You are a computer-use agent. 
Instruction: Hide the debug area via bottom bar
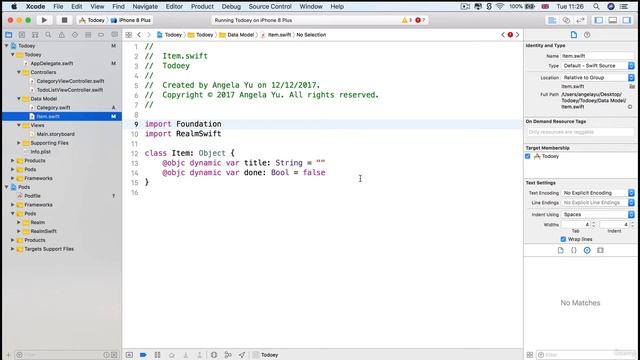[x=129, y=355]
